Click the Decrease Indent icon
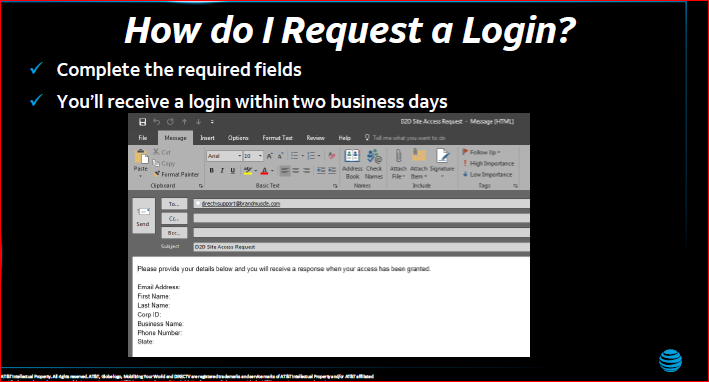Image resolution: width=709 pixels, height=382 pixels. 321,170
